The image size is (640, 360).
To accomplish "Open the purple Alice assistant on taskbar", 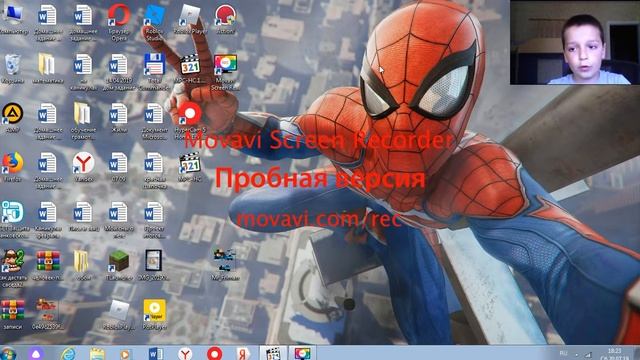I will click(36, 353).
